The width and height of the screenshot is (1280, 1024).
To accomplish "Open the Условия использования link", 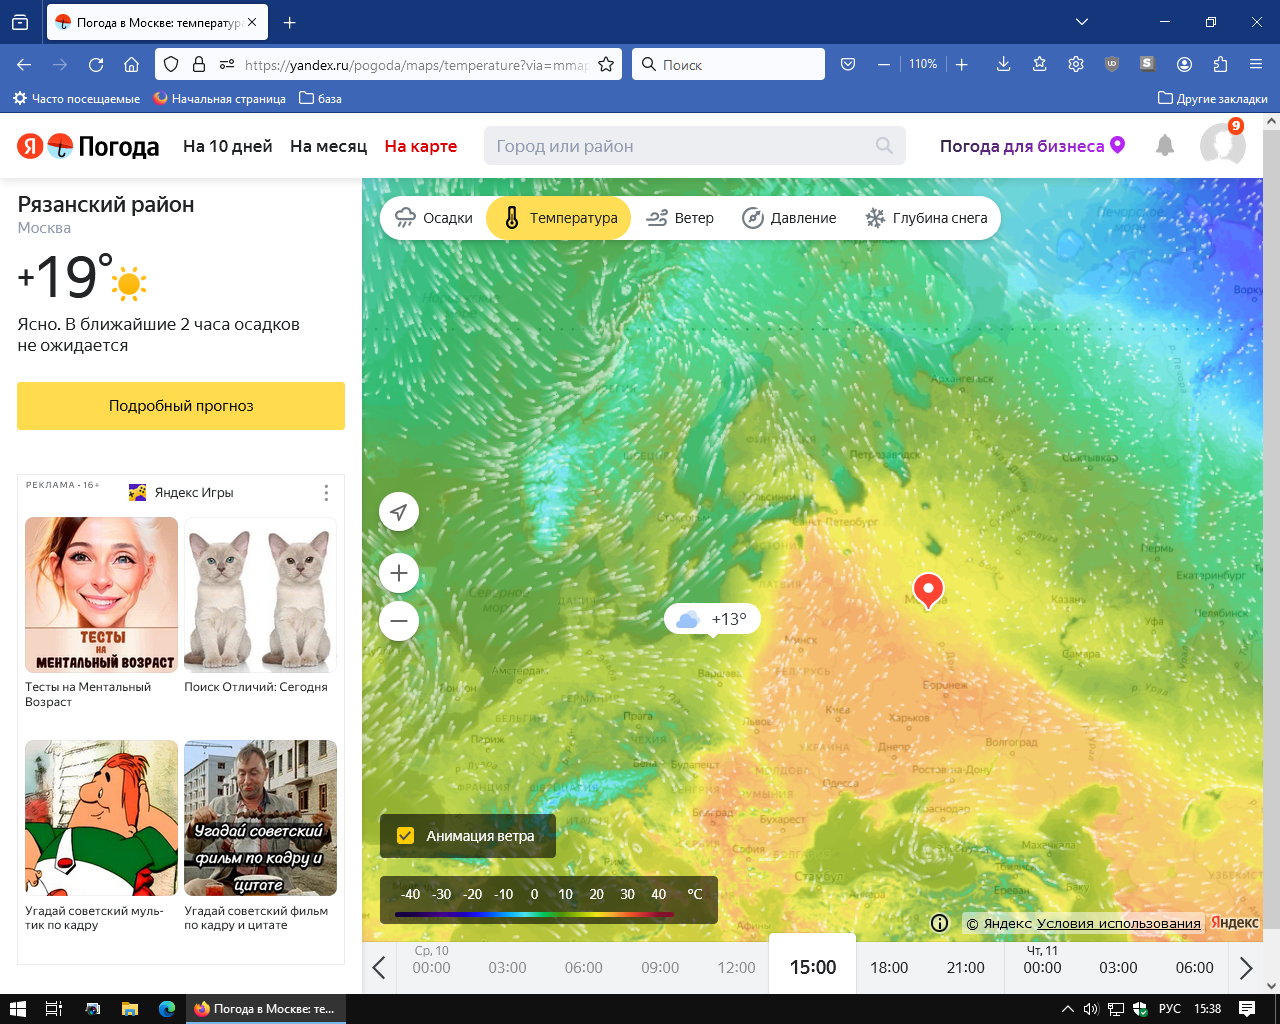I will [x=1118, y=923].
